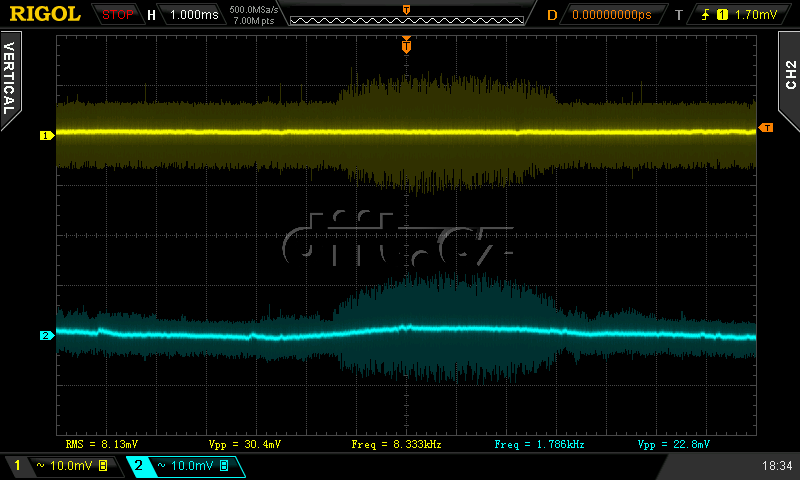Select the 1.70mV trigger level readout

[754, 15]
